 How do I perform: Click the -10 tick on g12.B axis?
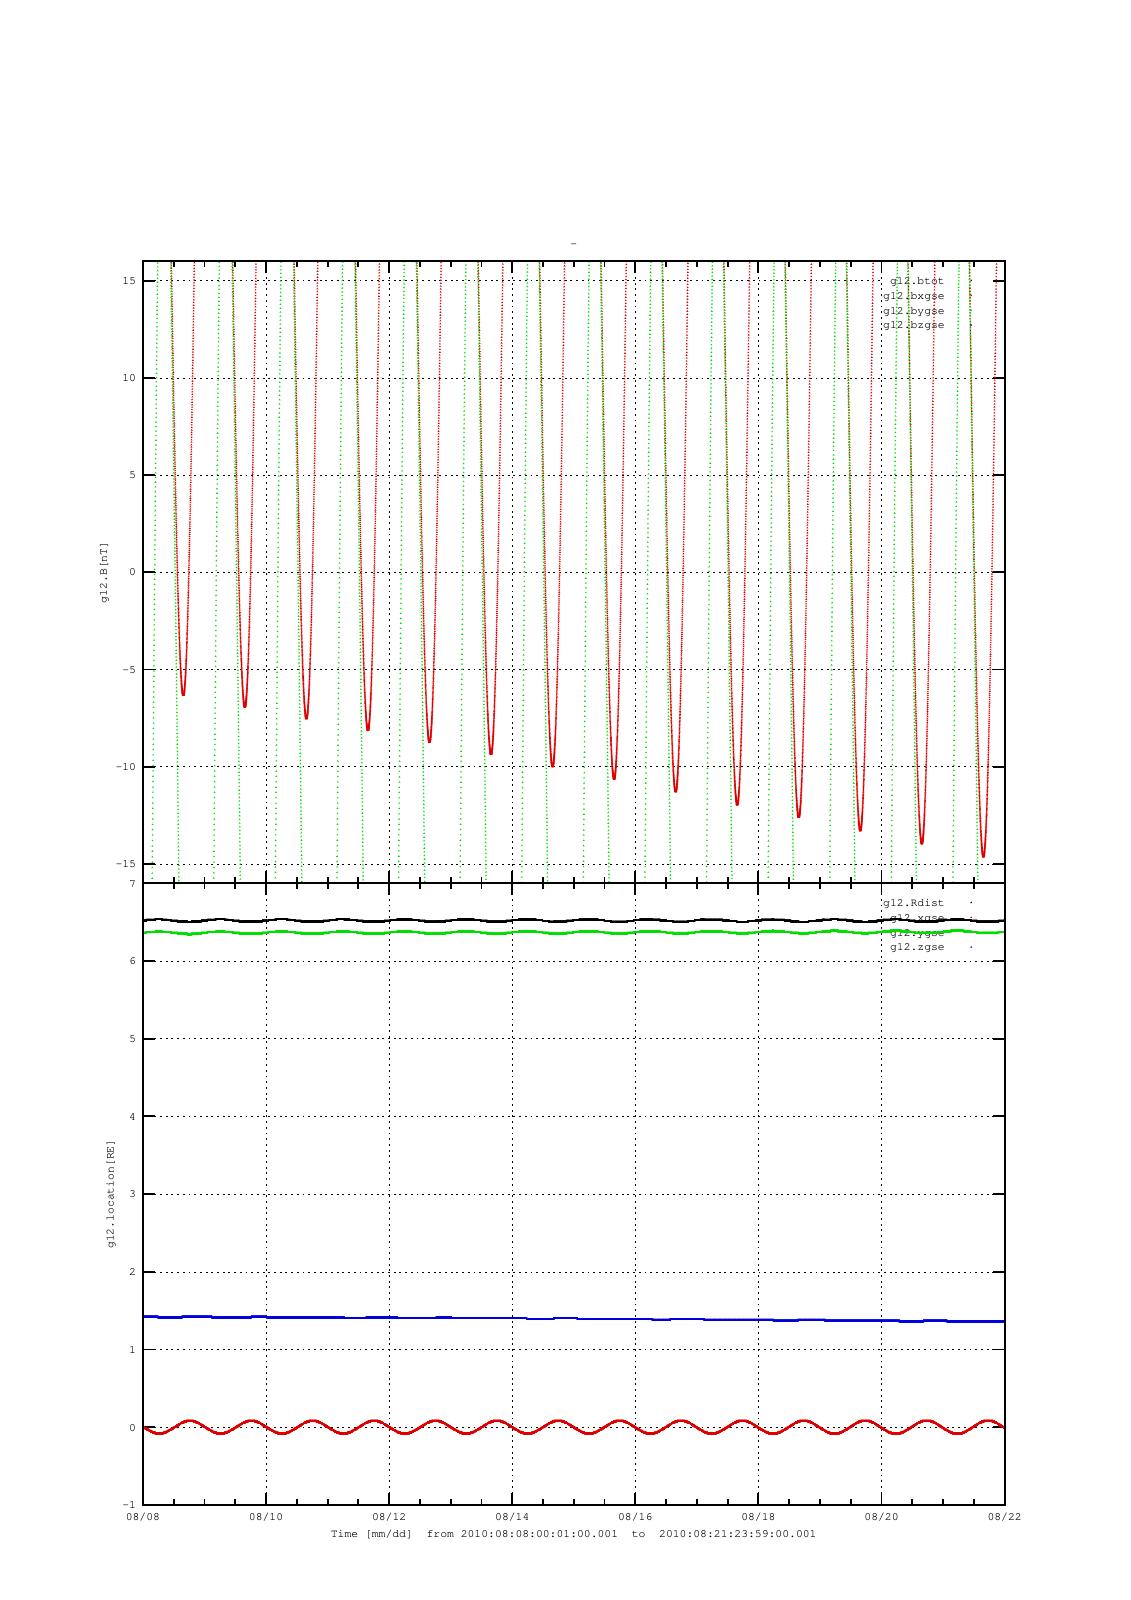pyautogui.click(x=127, y=767)
